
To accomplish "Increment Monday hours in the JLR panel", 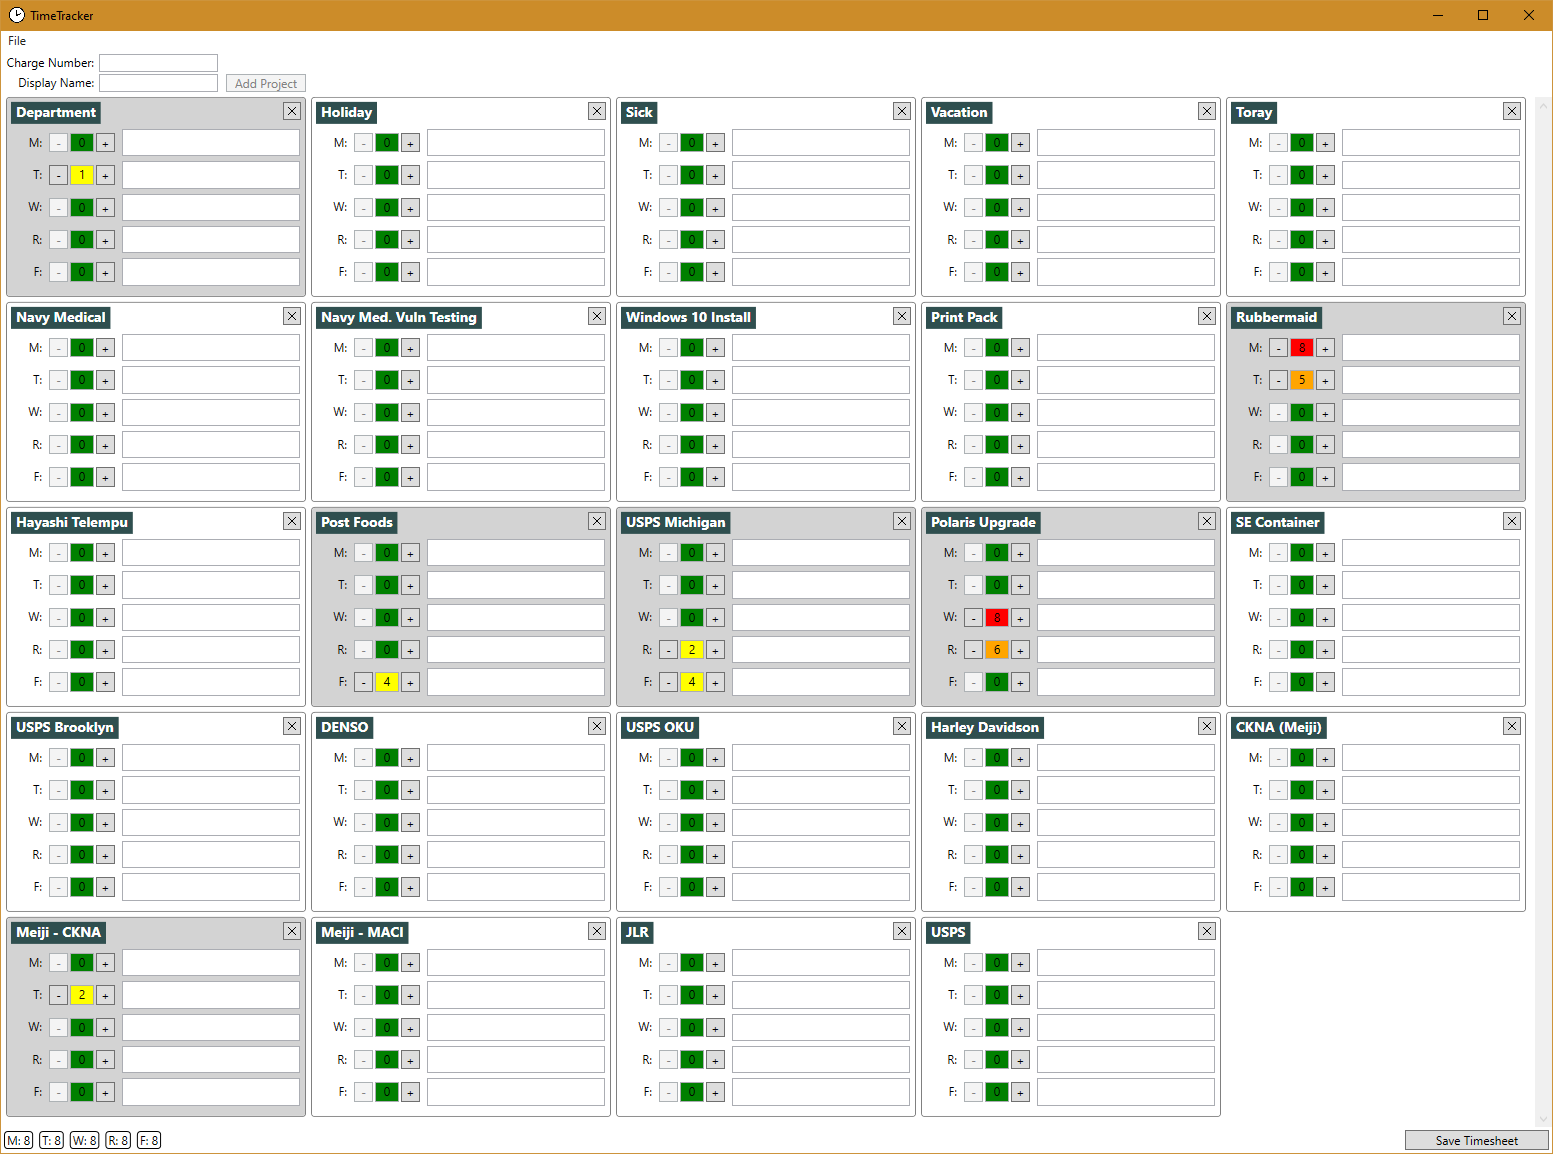I will point(715,962).
